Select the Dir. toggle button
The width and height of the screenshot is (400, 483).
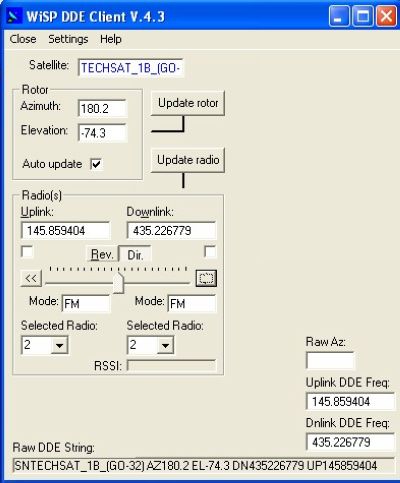135,255
